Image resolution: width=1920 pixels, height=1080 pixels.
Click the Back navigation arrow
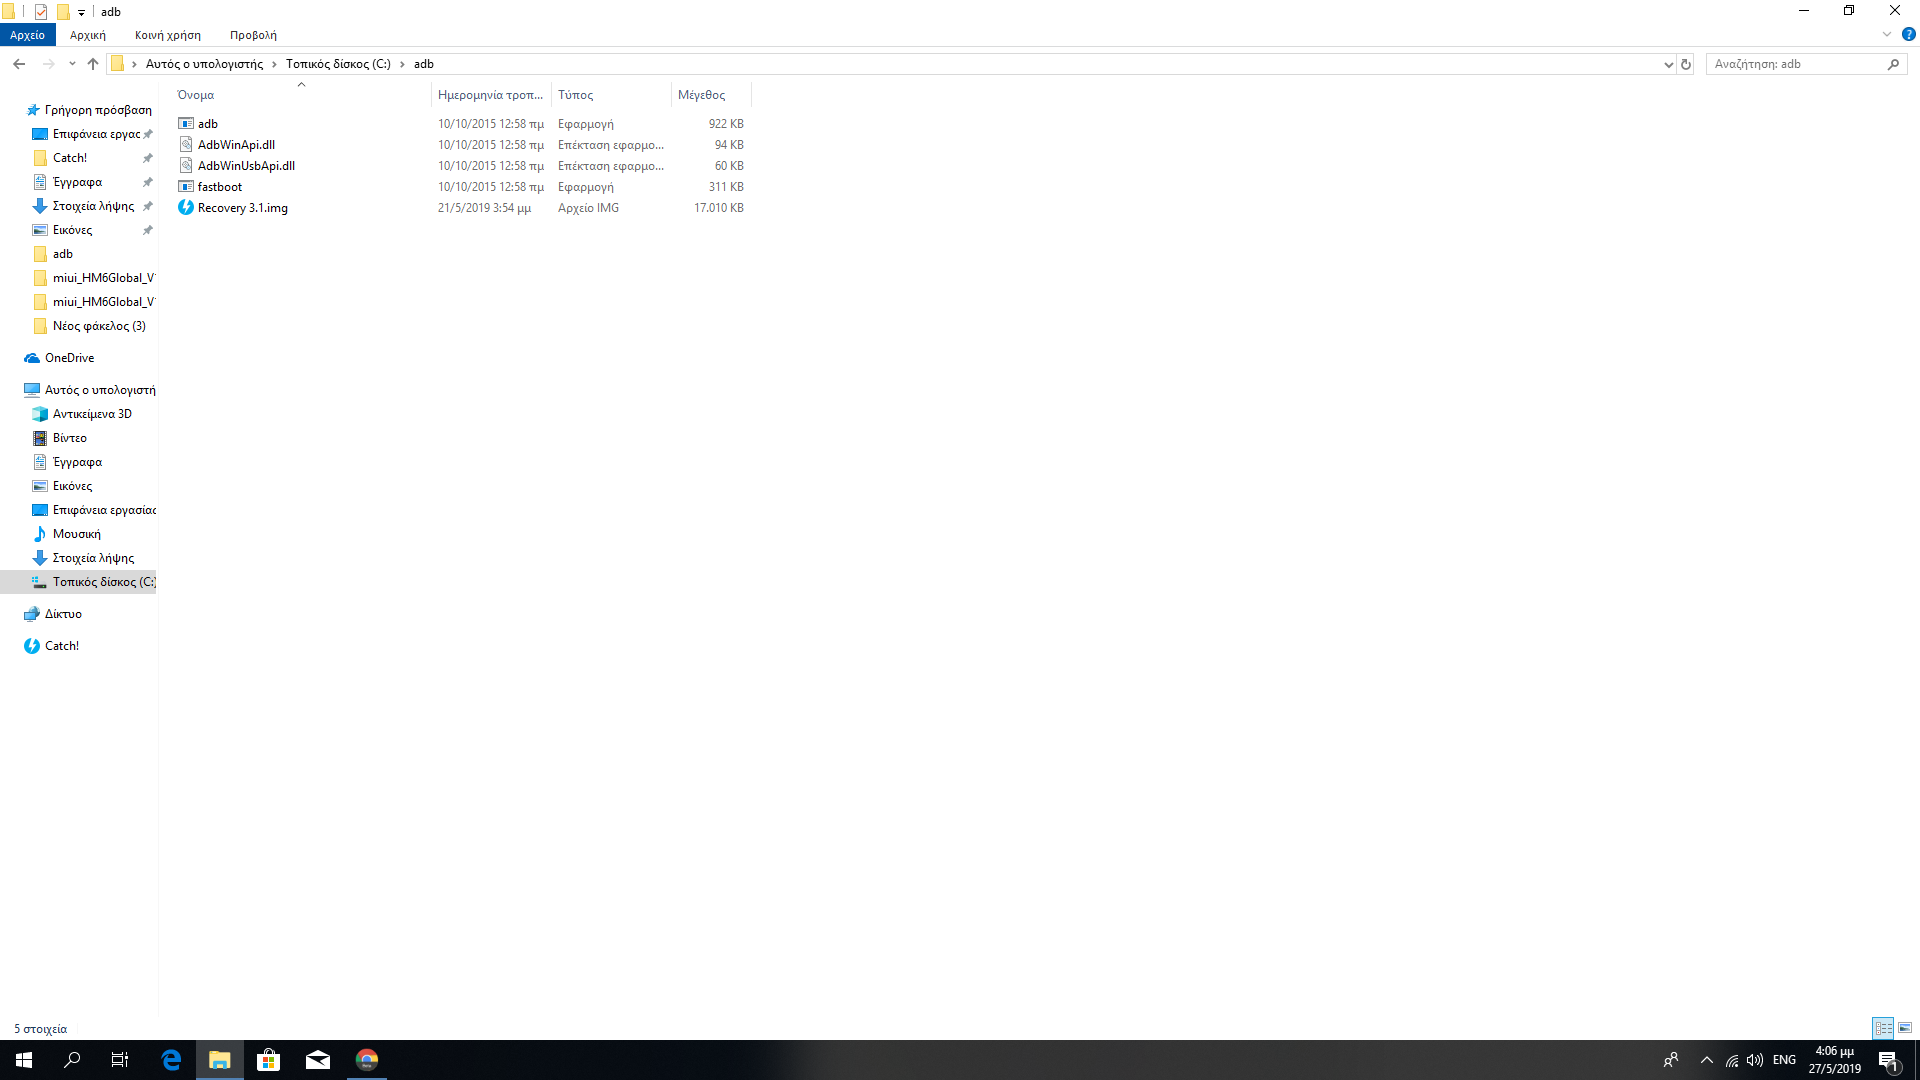pyautogui.click(x=19, y=64)
